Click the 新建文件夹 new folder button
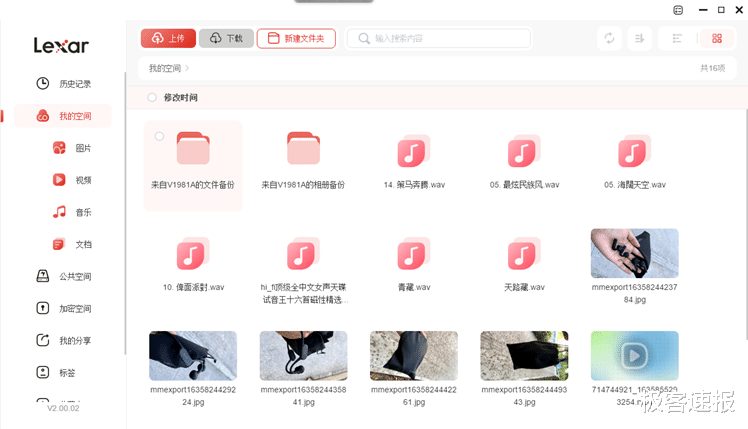Image resolution: width=748 pixels, height=429 pixels. tap(296, 38)
